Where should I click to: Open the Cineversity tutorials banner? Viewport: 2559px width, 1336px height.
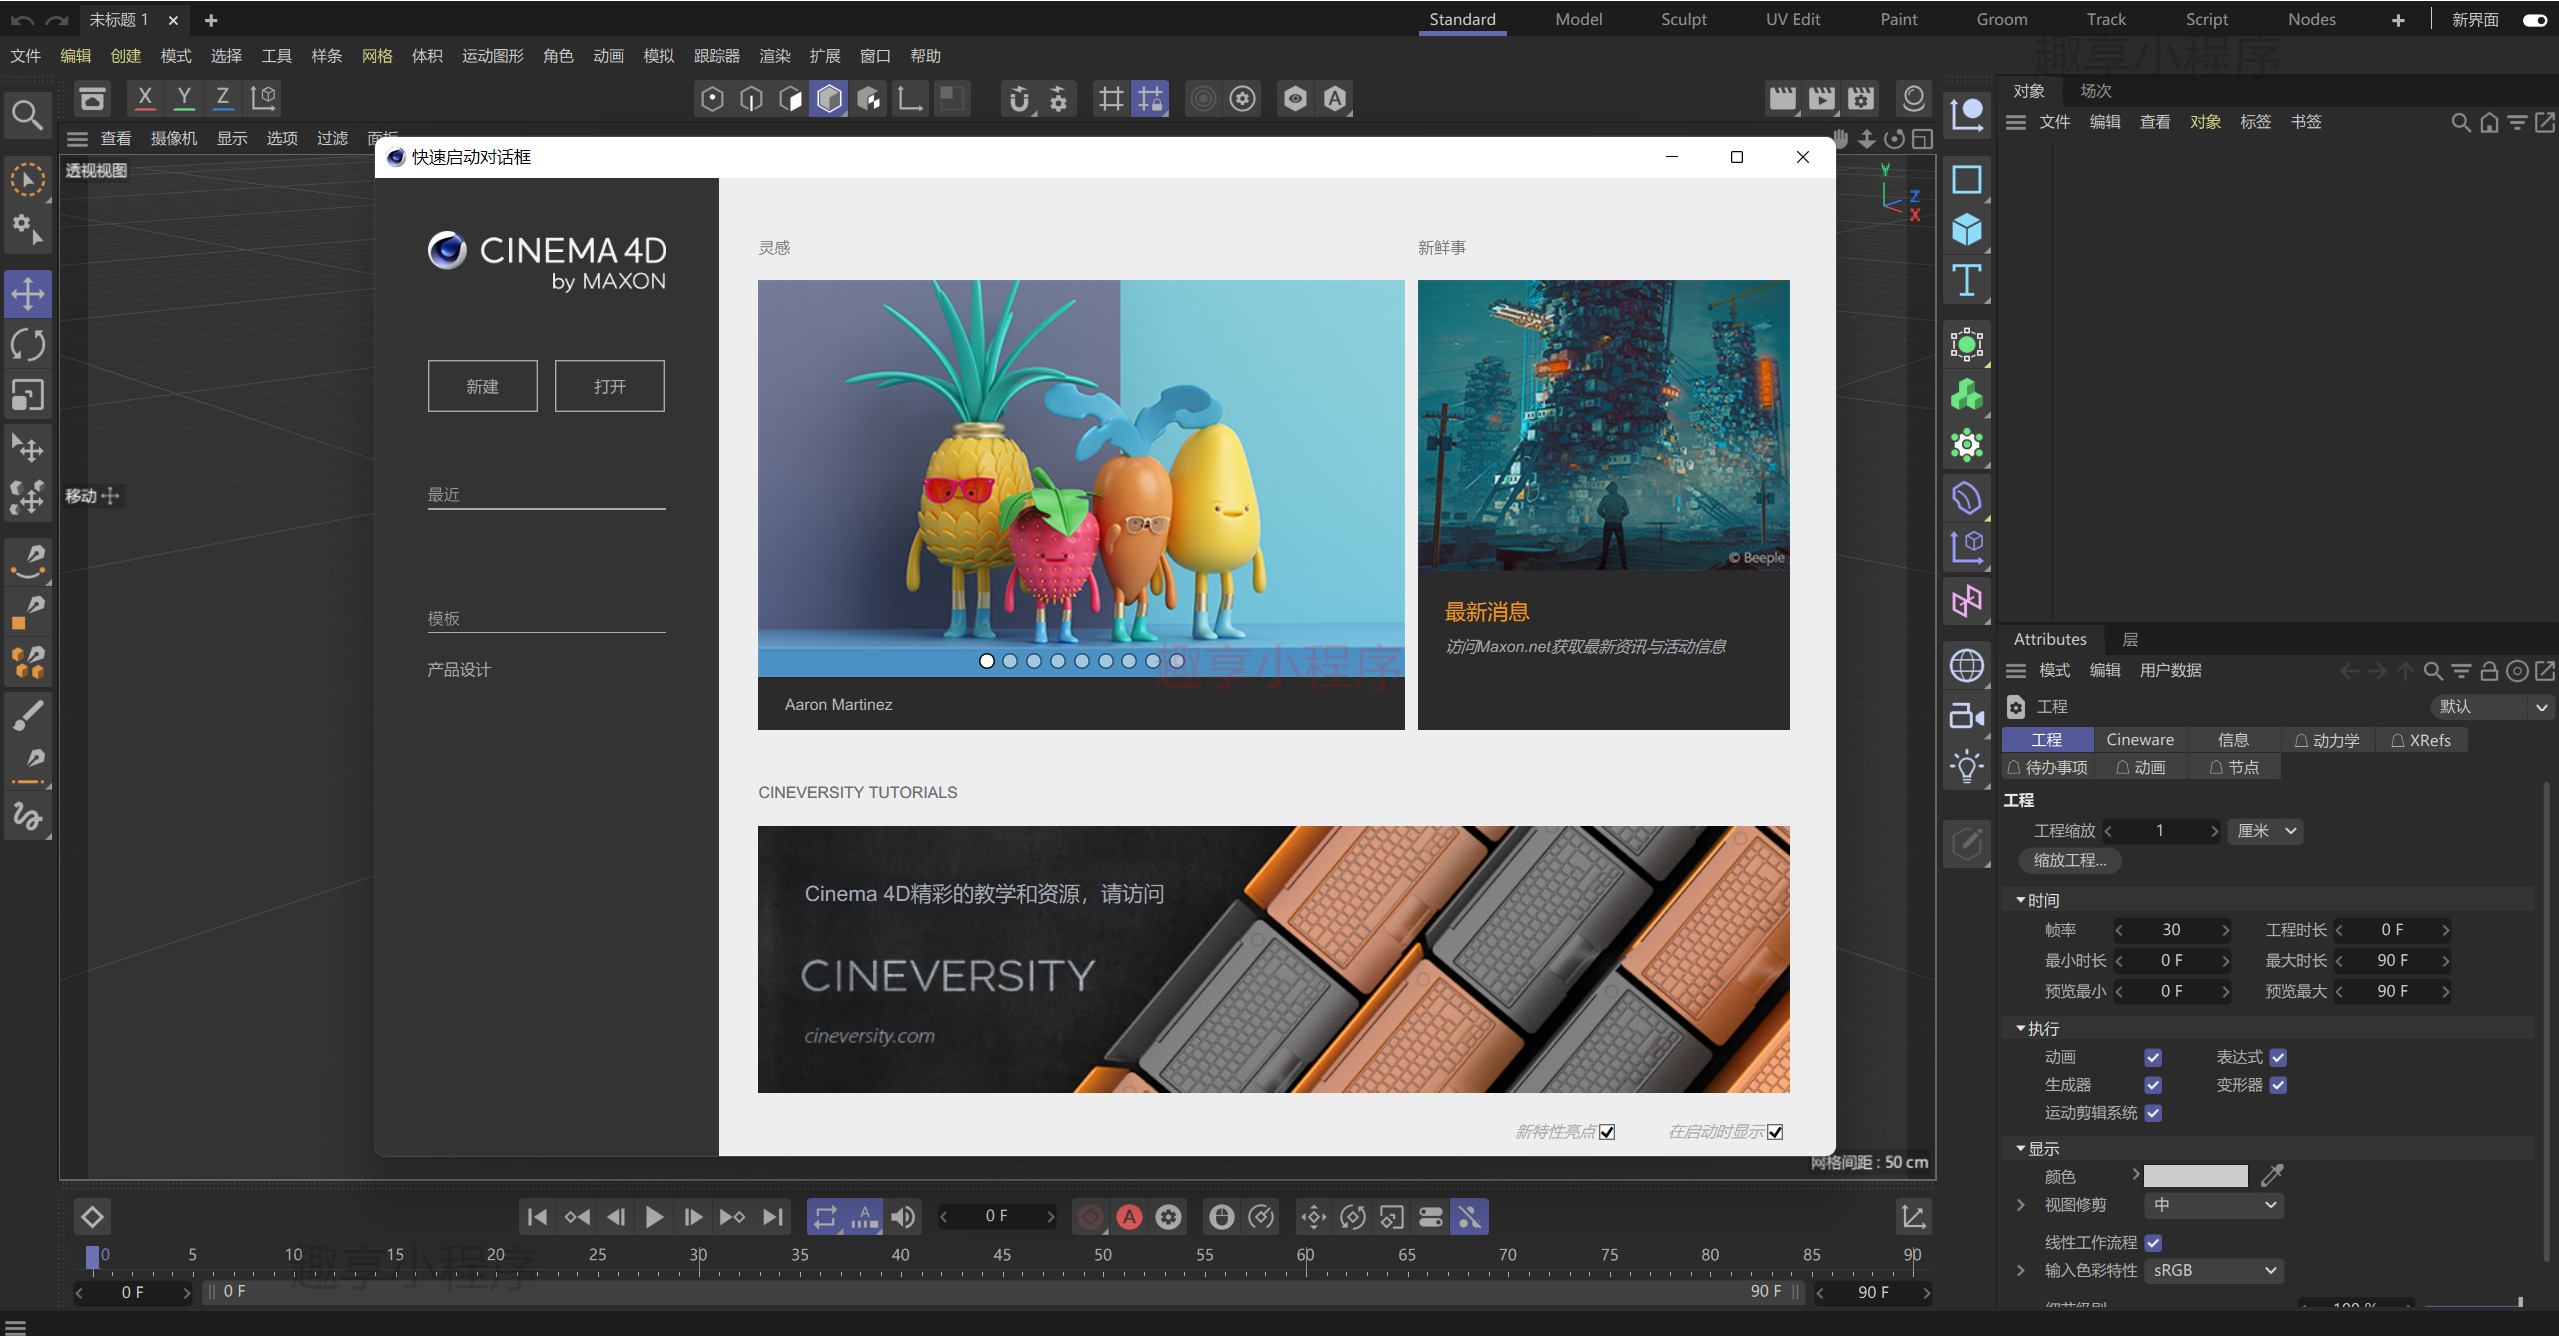(1273, 959)
